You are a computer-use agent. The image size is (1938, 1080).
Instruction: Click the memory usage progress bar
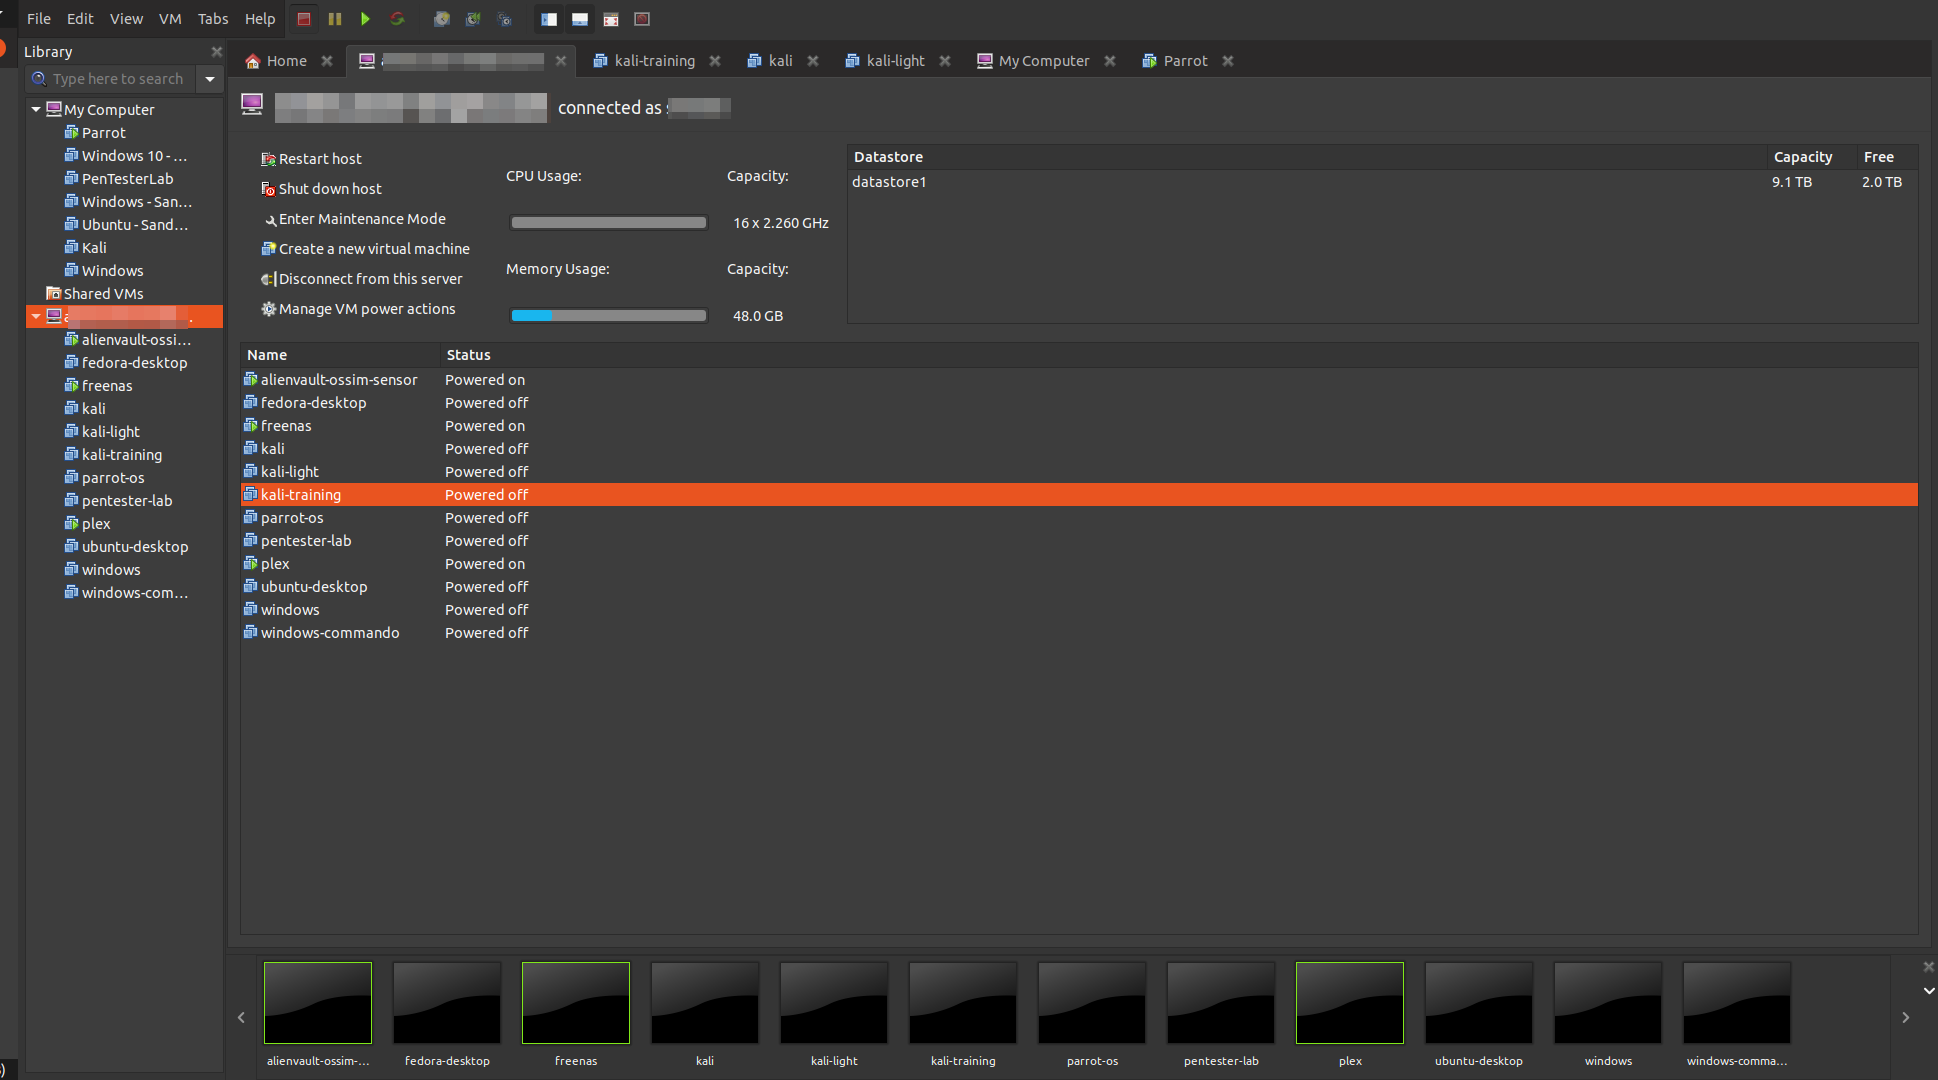tap(608, 316)
